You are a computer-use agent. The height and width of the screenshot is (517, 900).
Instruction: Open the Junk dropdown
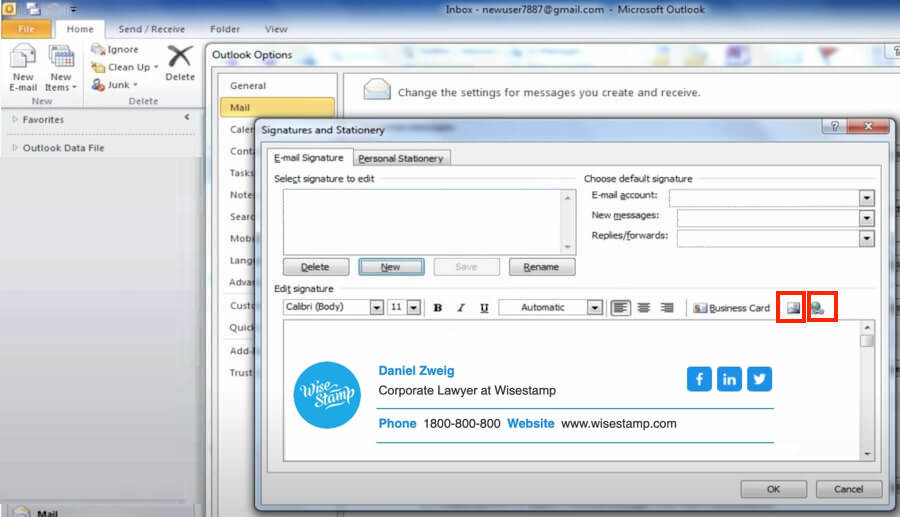click(x=115, y=85)
